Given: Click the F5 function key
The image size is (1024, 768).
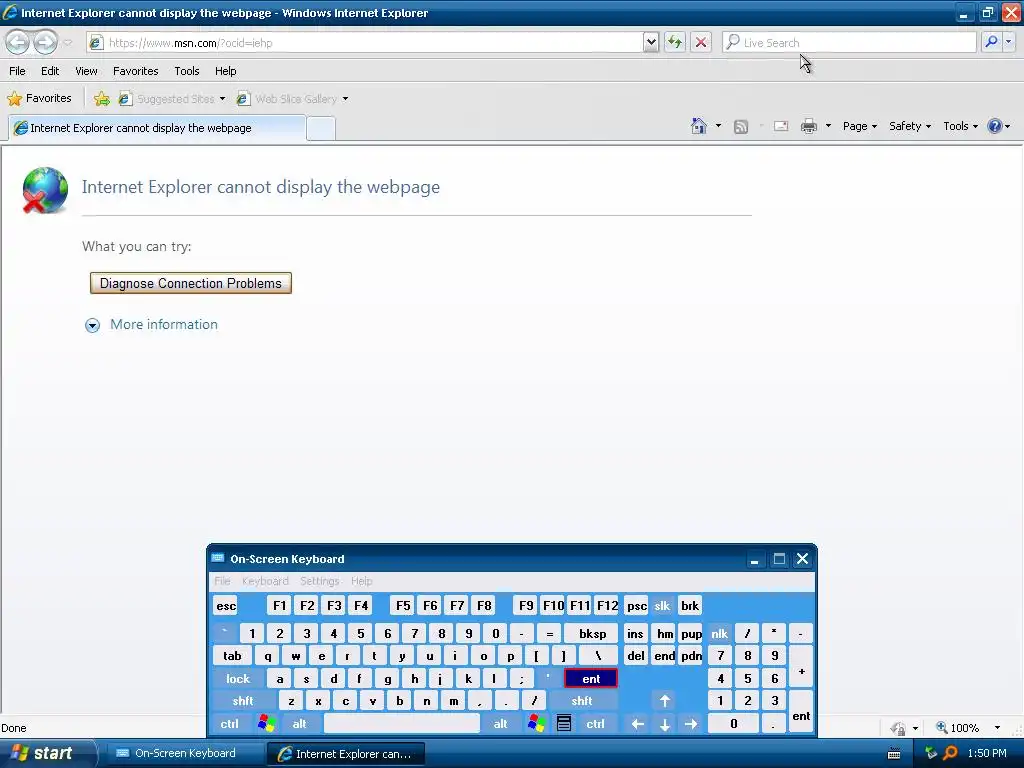Looking at the screenshot, I should [x=403, y=605].
